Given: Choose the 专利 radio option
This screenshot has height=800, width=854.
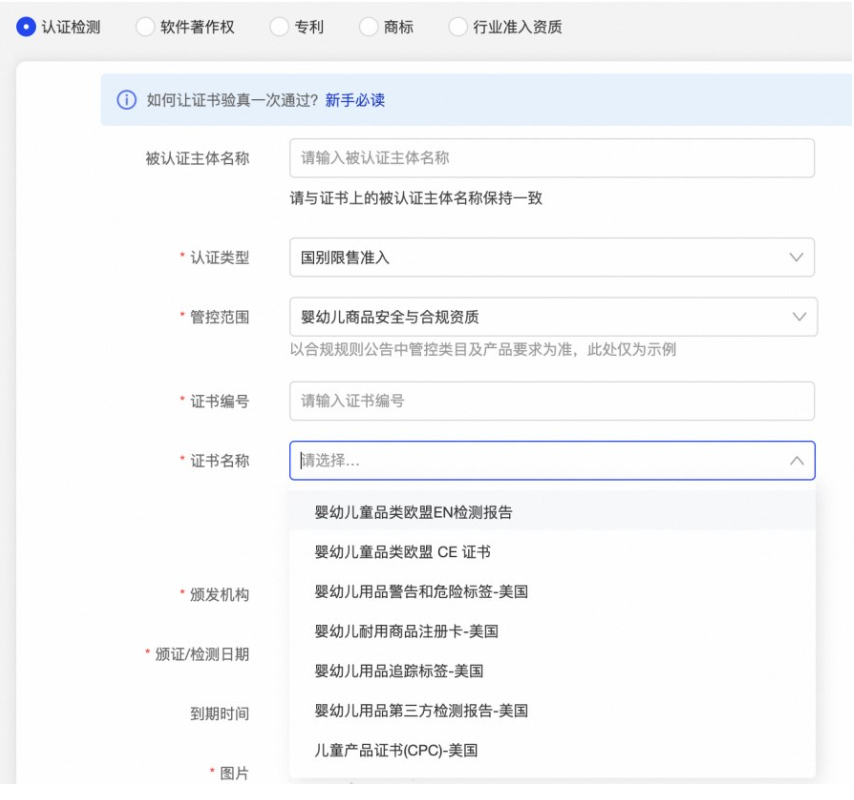Looking at the screenshot, I should tap(279, 27).
